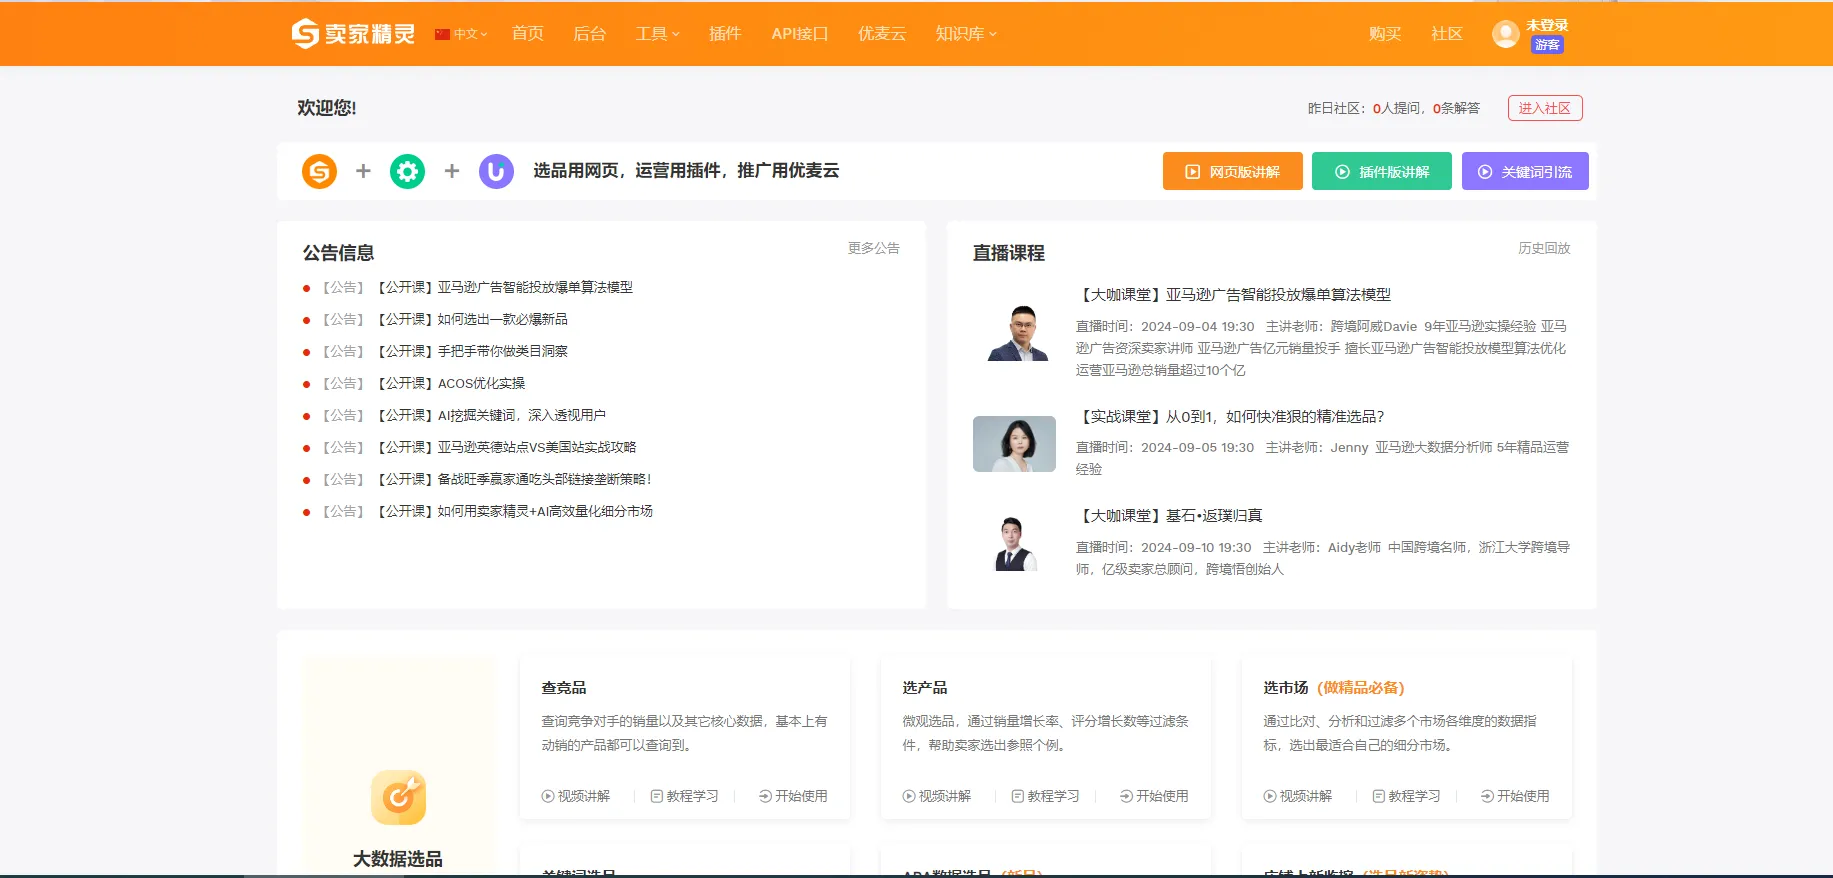Click the orange SellerSprite web icon
The image size is (1833, 878).
[x=319, y=171]
